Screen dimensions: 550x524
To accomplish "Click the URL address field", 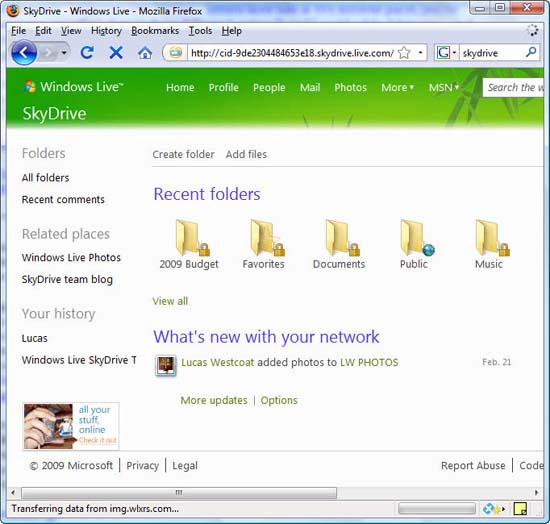I will [292, 53].
